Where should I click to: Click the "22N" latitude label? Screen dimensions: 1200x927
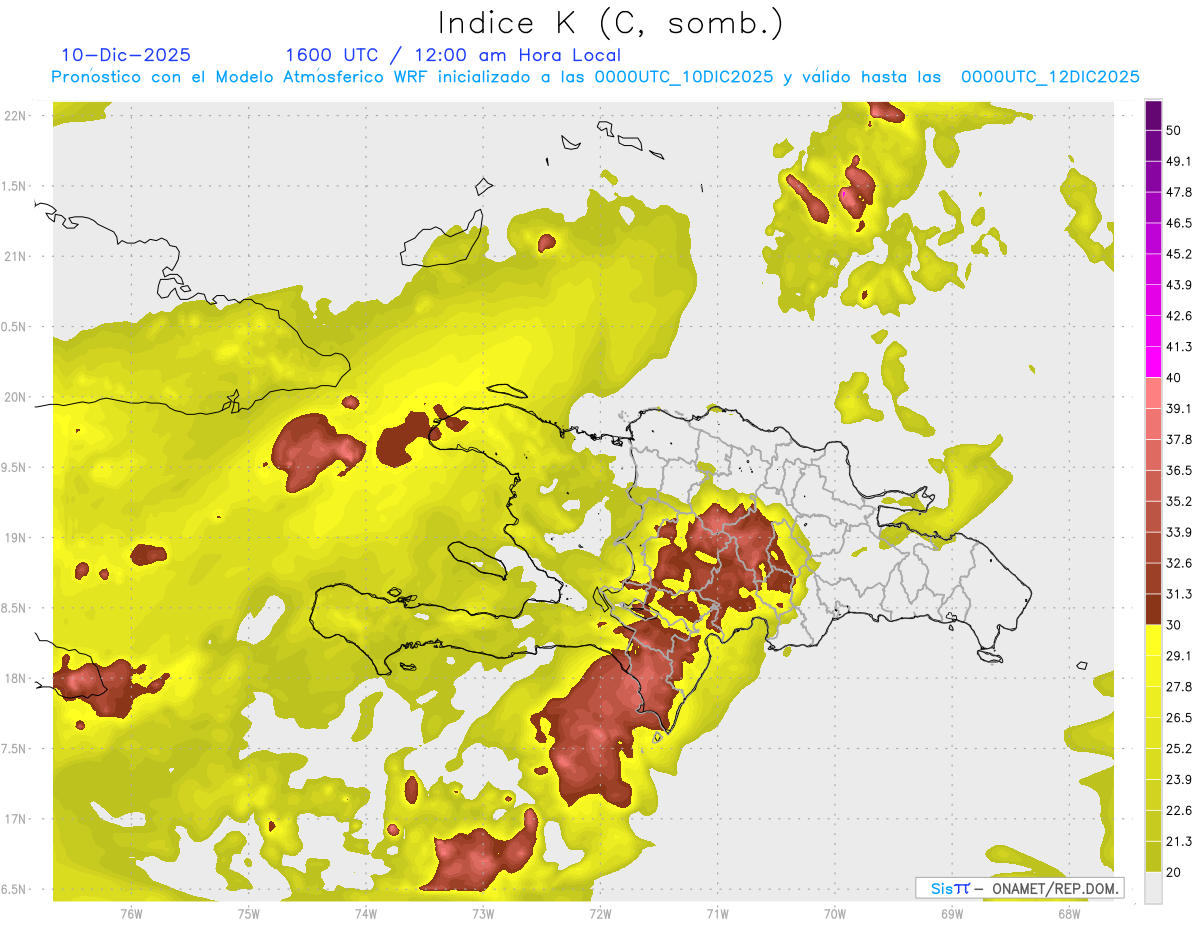[16, 116]
